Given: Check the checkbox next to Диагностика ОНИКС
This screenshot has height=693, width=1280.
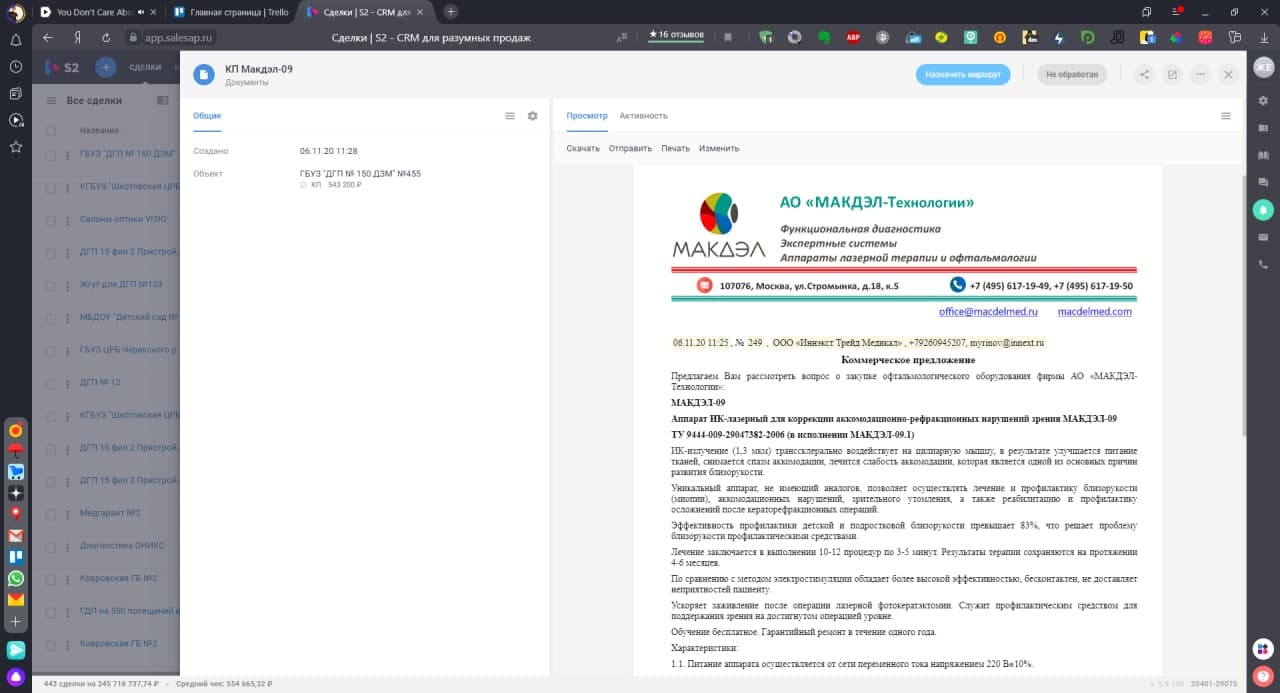Looking at the screenshot, I should point(52,545).
